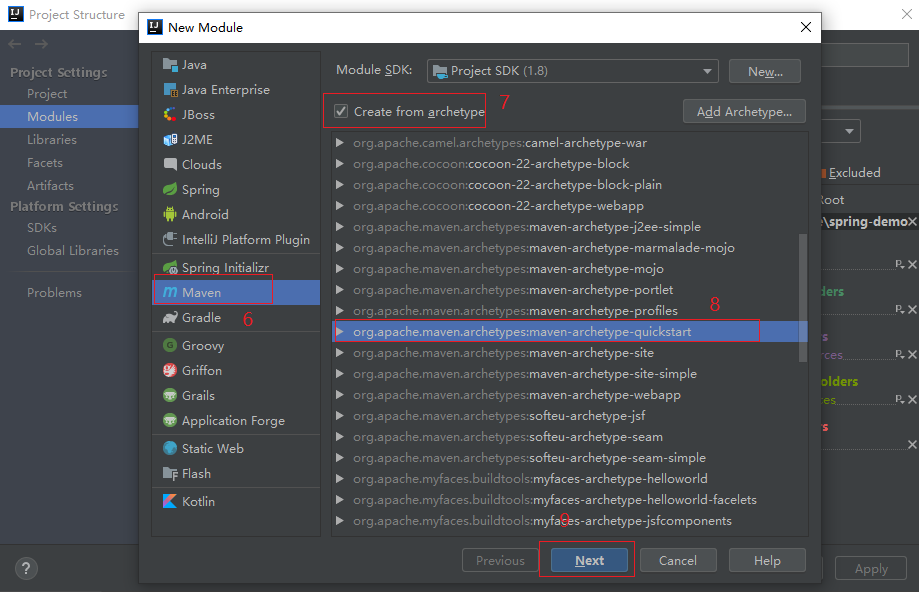919x592 pixels.
Task: Choose the JBoss module icon
Action: pyautogui.click(x=169, y=115)
